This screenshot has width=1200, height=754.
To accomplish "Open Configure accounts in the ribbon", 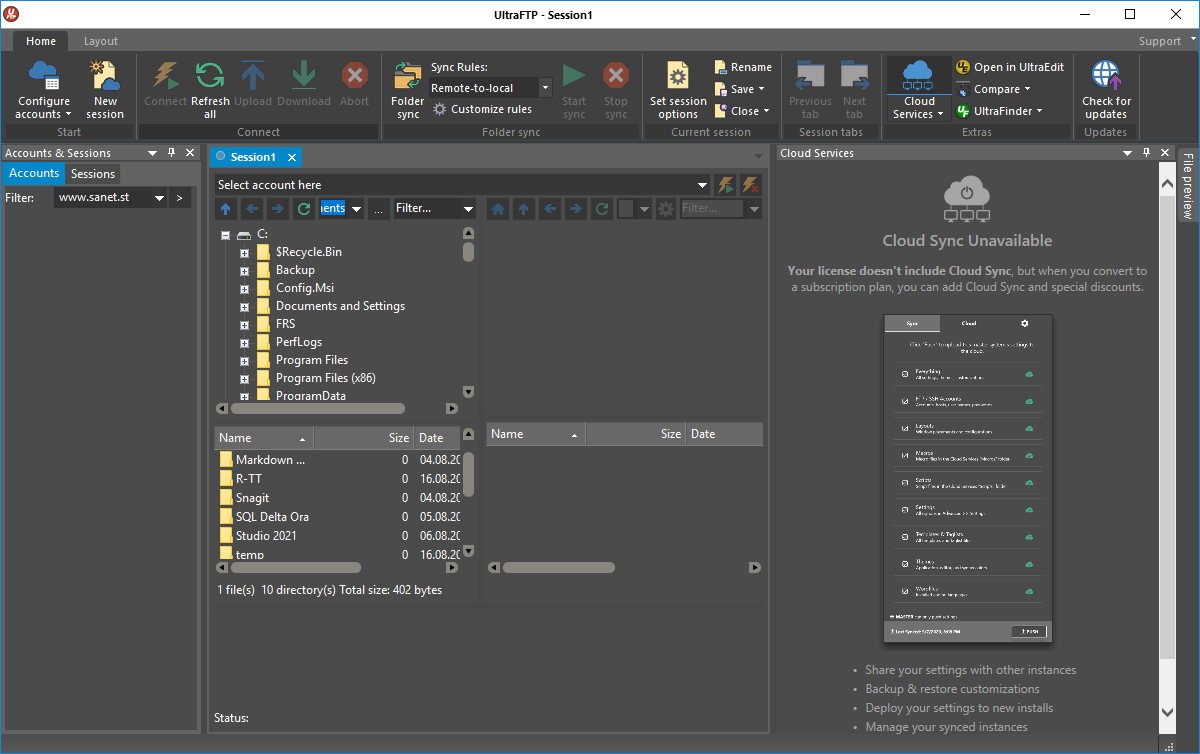I will click(x=43, y=90).
